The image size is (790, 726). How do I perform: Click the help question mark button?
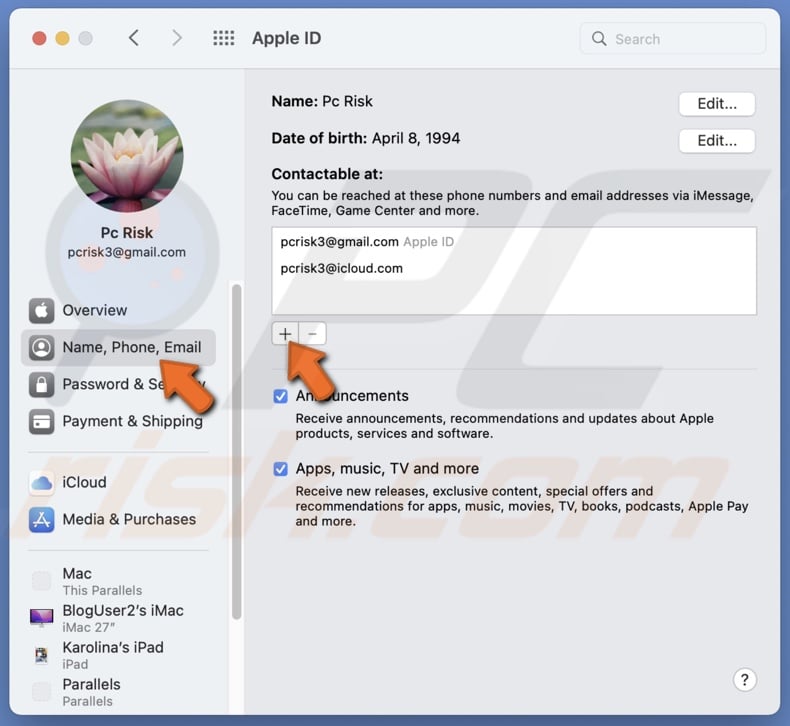pos(744,680)
